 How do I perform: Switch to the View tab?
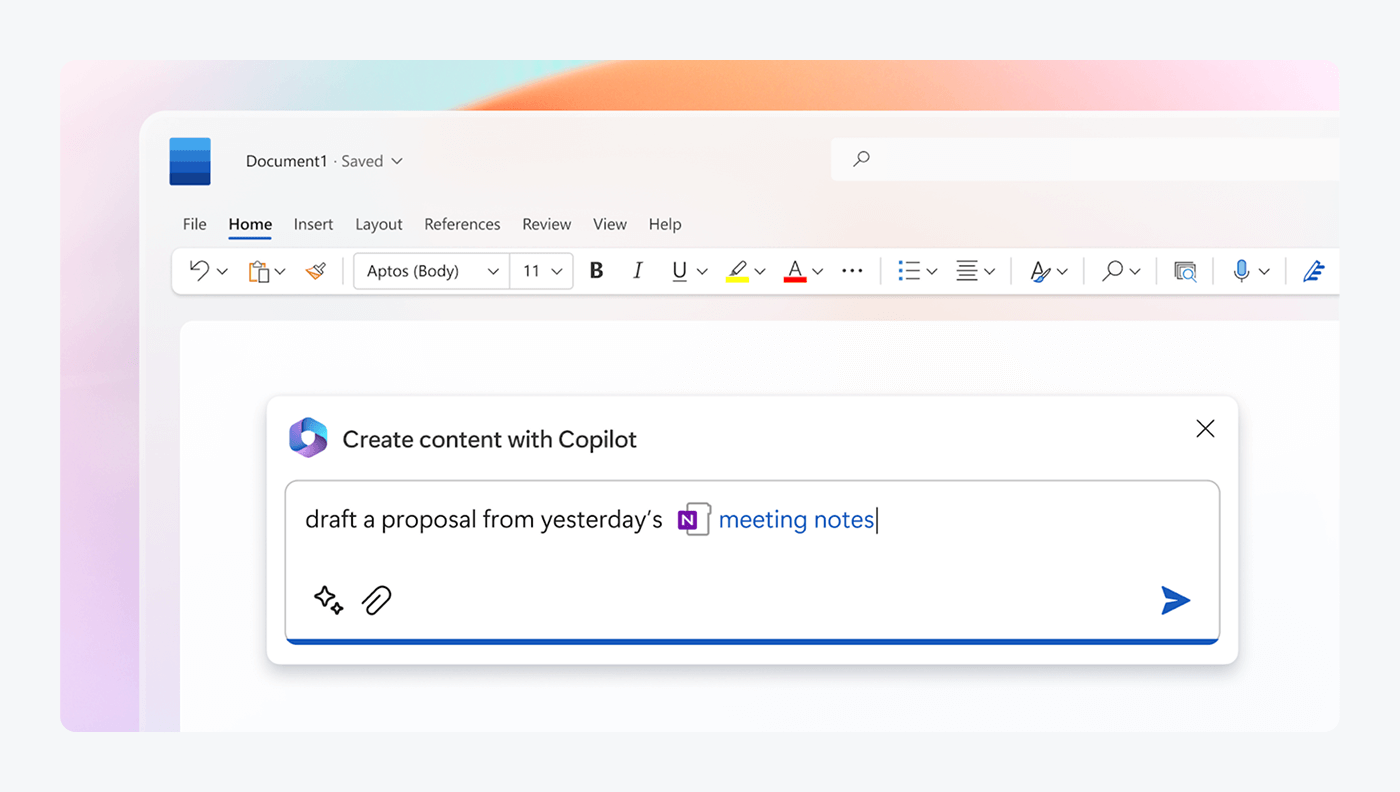point(610,224)
